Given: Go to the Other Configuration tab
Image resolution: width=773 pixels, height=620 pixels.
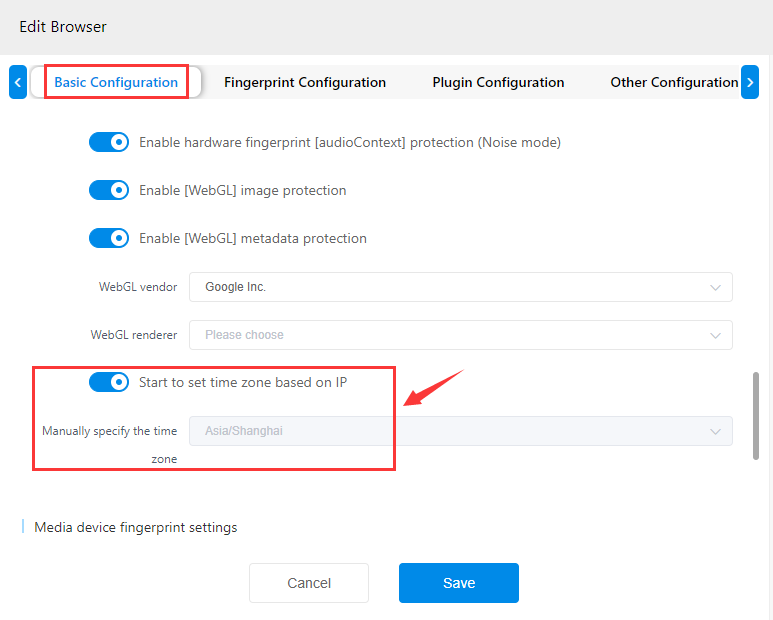Looking at the screenshot, I should coord(674,82).
